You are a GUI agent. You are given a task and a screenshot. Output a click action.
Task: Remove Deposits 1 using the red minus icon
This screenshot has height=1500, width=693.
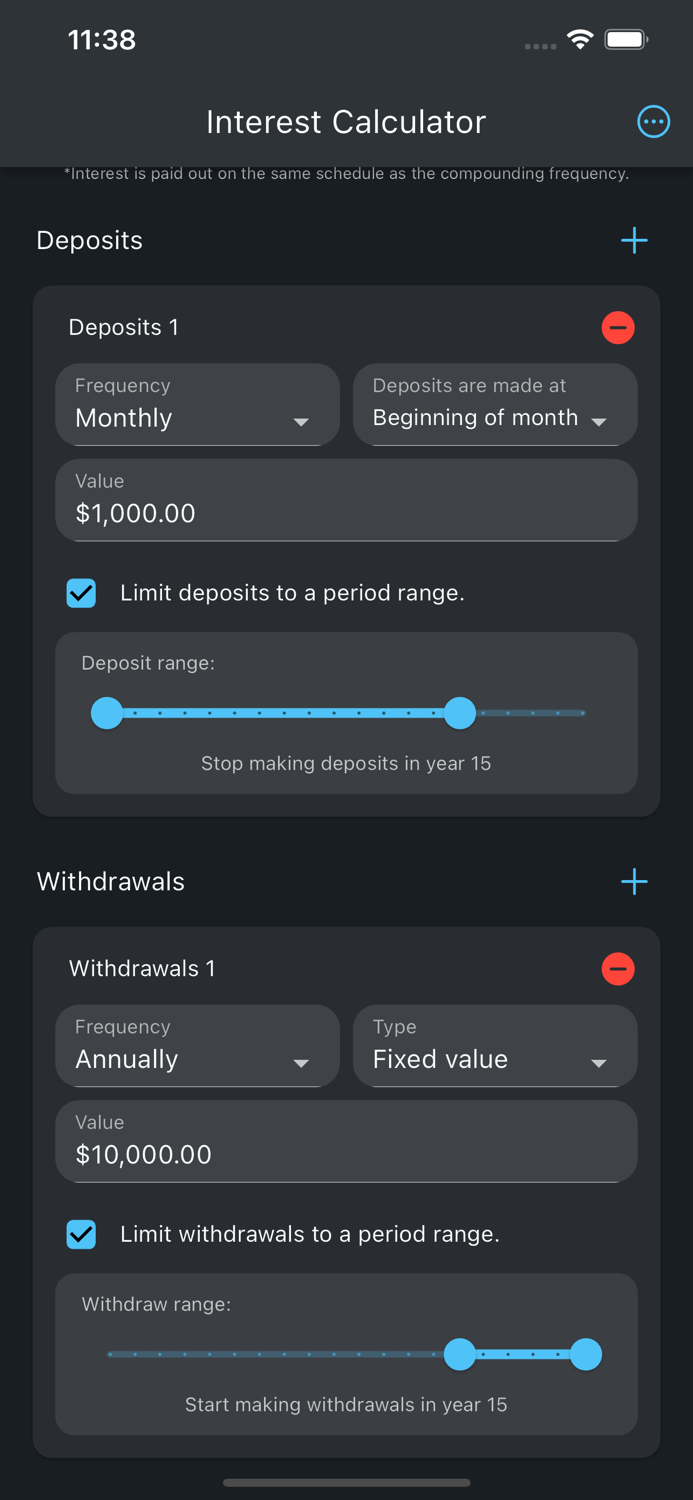click(618, 327)
